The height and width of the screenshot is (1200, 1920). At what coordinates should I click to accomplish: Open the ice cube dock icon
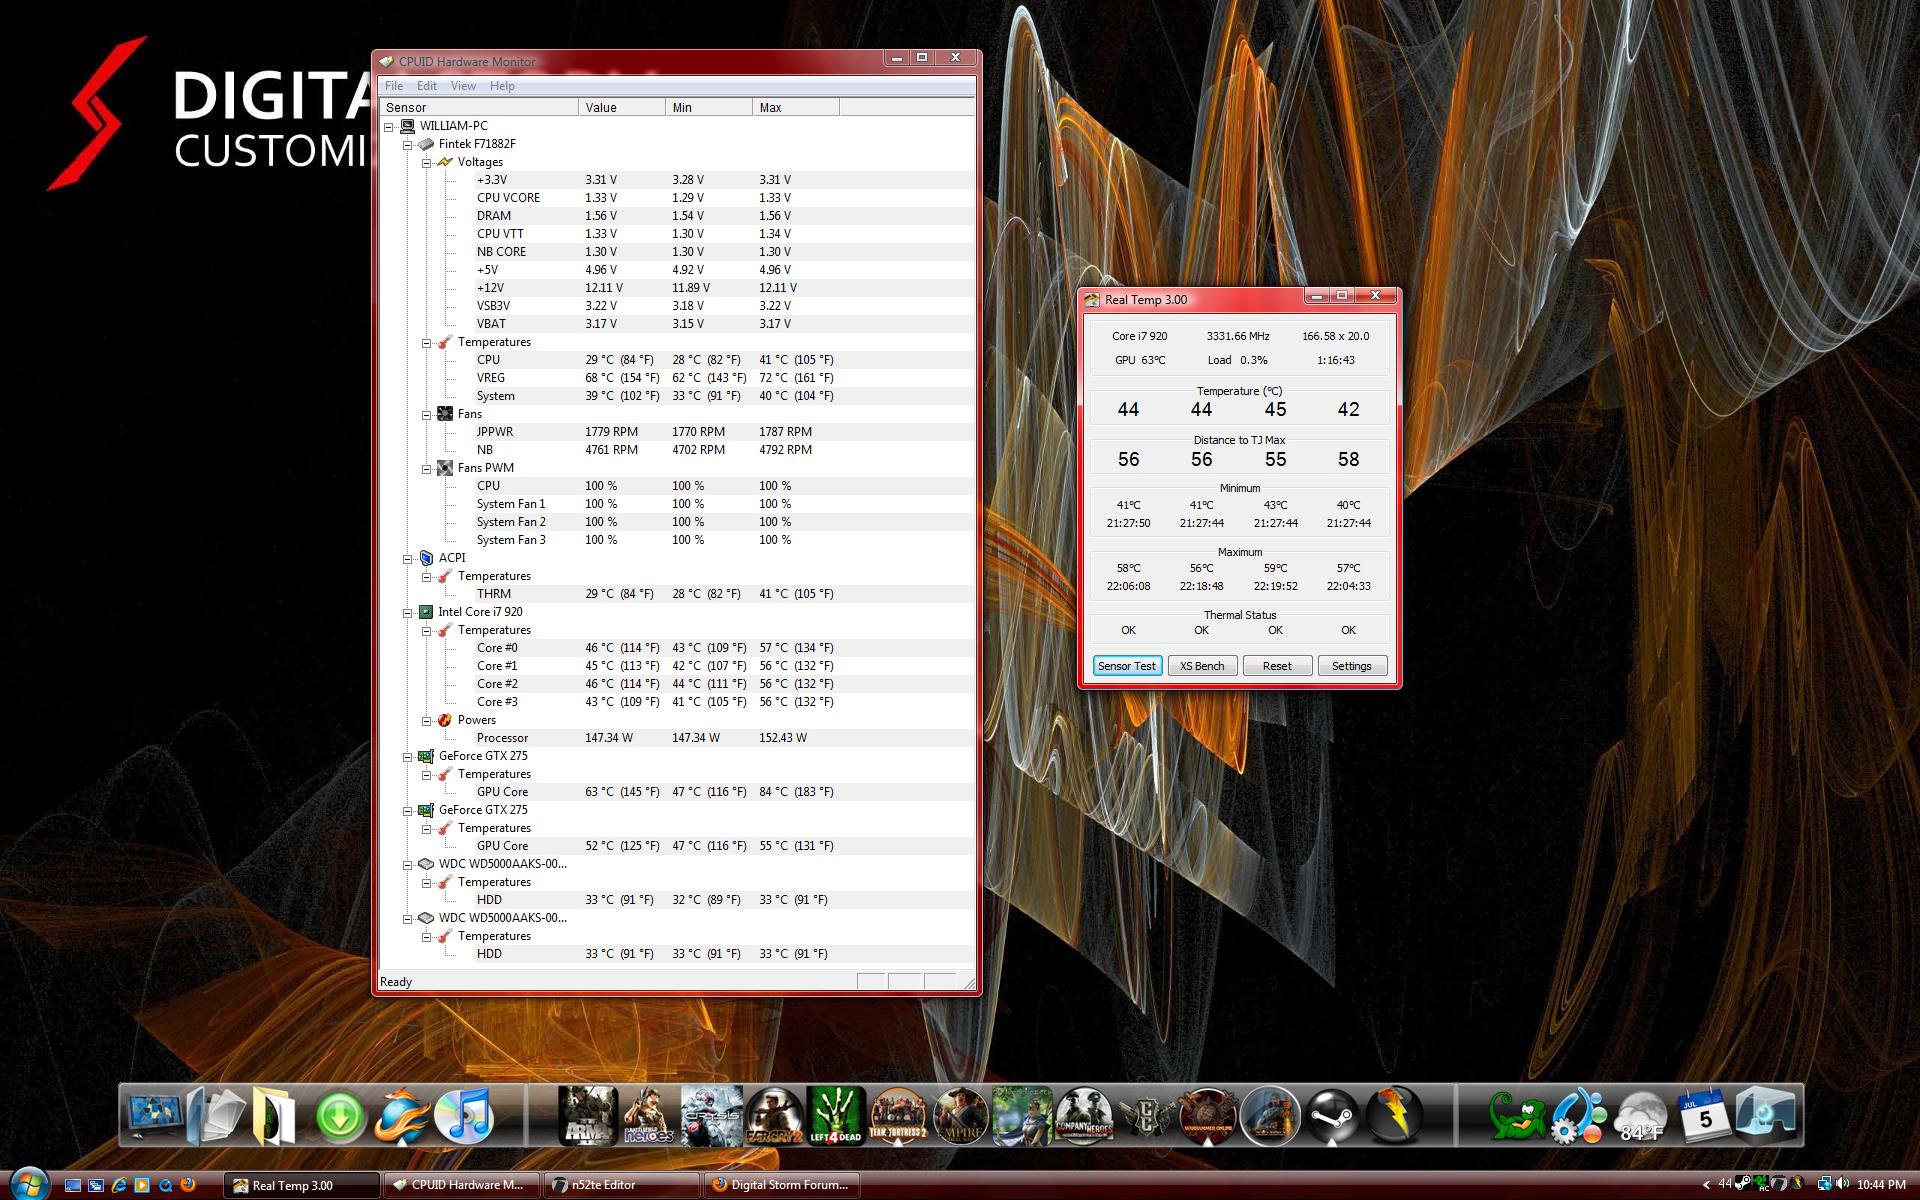click(x=1767, y=1115)
